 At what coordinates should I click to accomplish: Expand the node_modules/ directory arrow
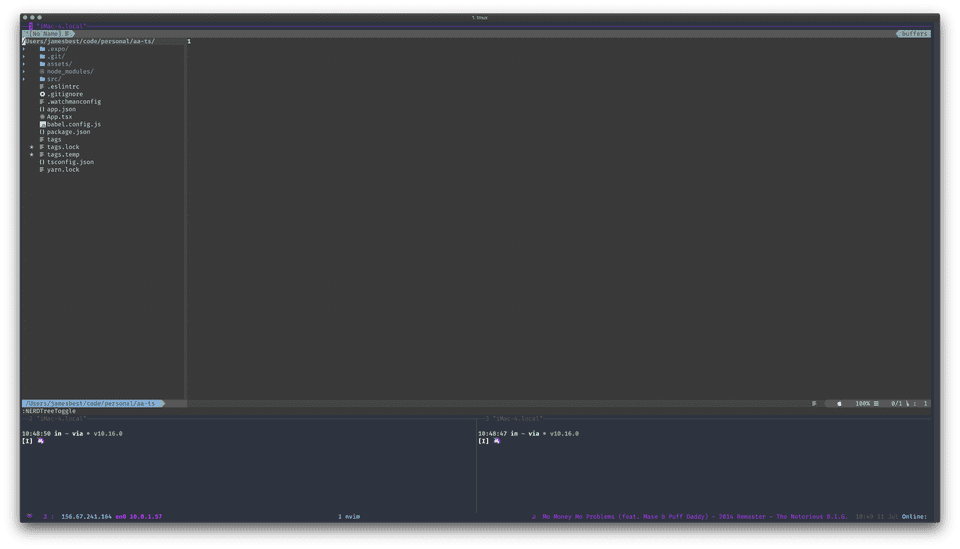[x=24, y=72]
